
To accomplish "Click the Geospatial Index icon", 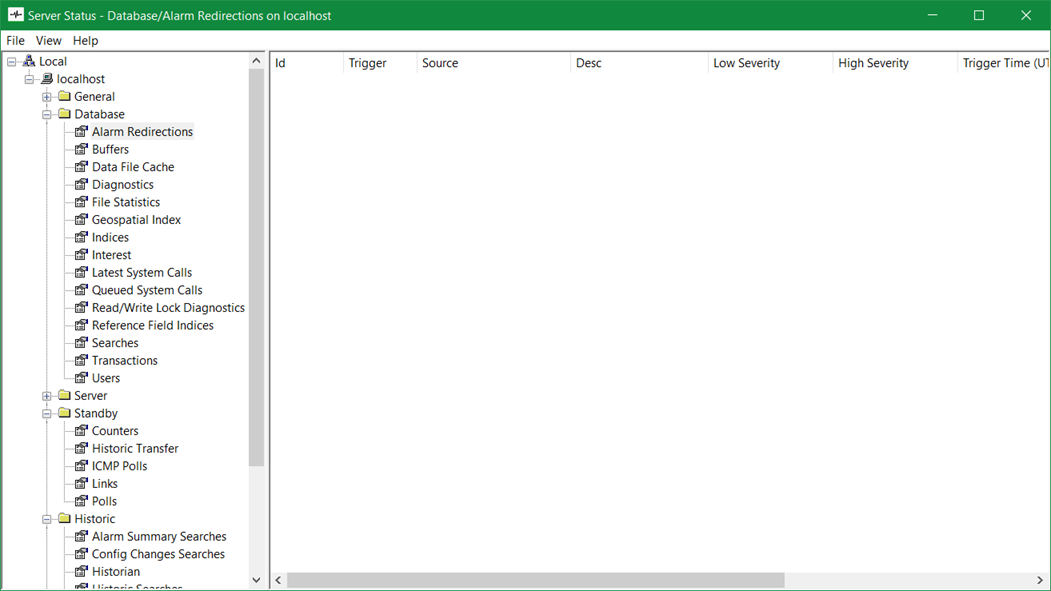I will pos(82,220).
